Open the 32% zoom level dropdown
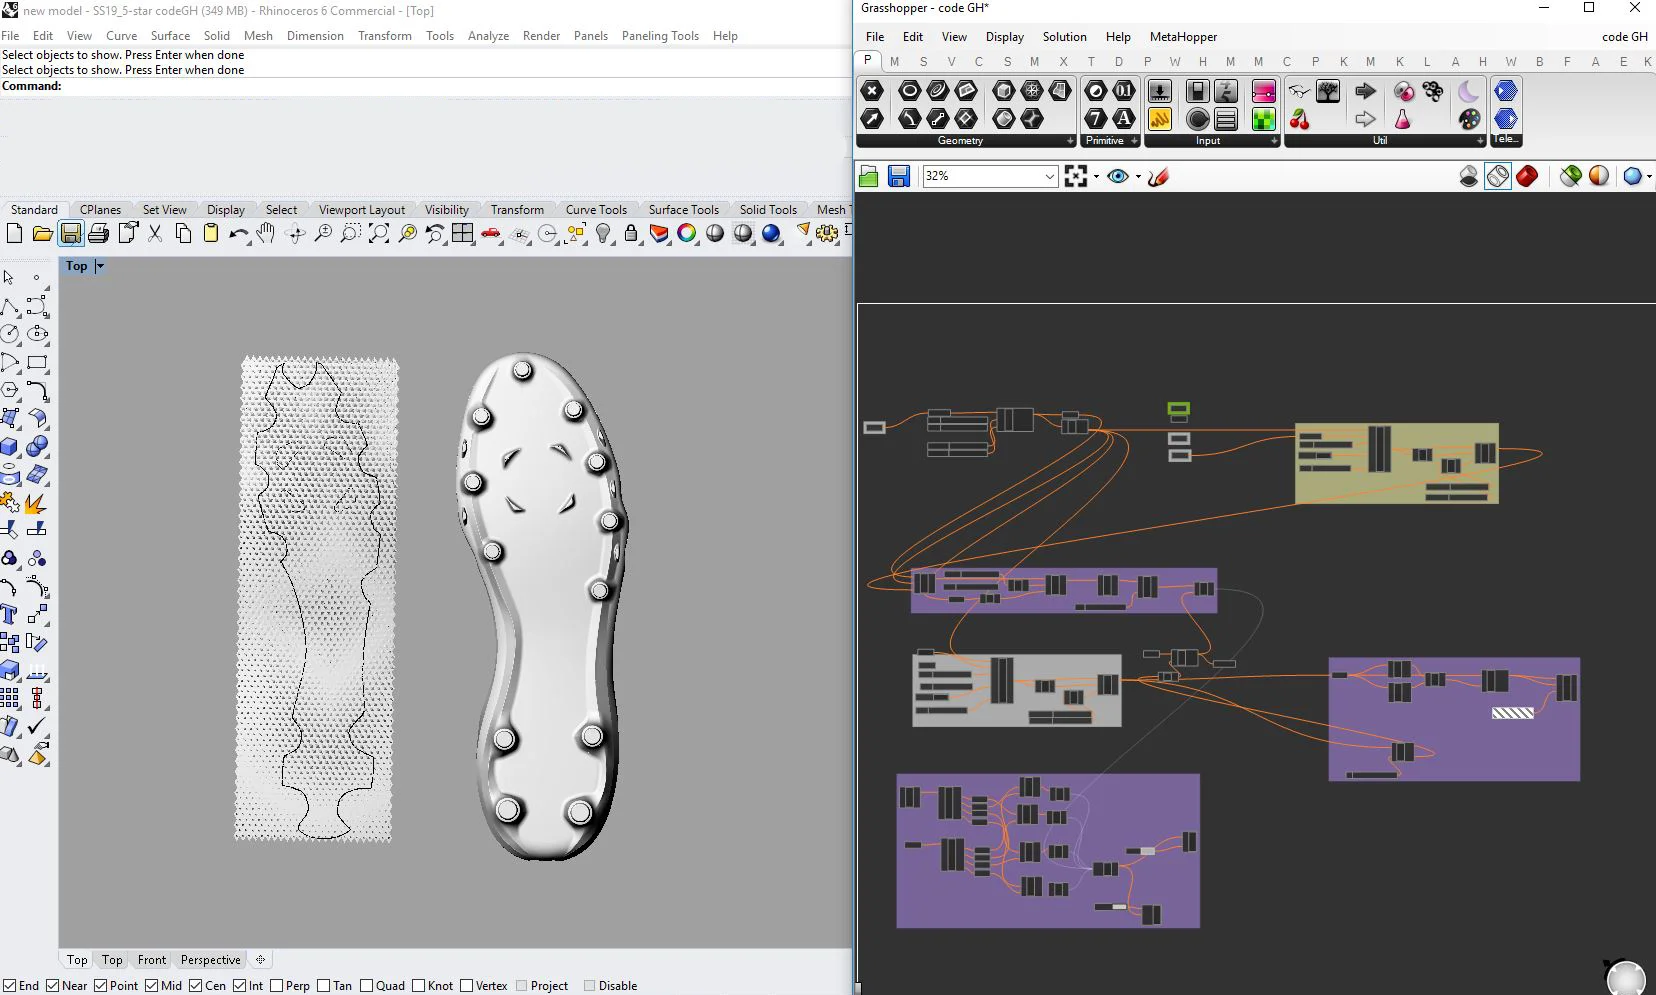Screen dimensions: 1656x995 pyautogui.click(x=1049, y=176)
